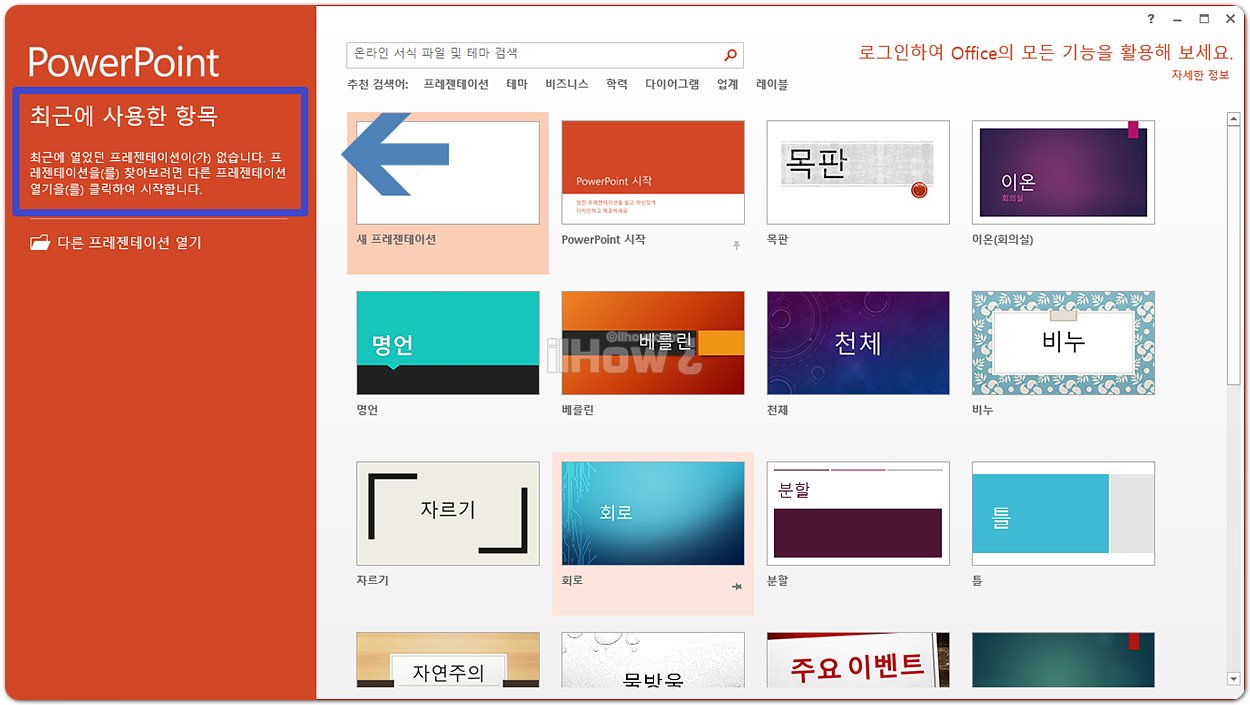Select suggested search 비즈니스
Screen dimensions: 1250x705
[567, 85]
